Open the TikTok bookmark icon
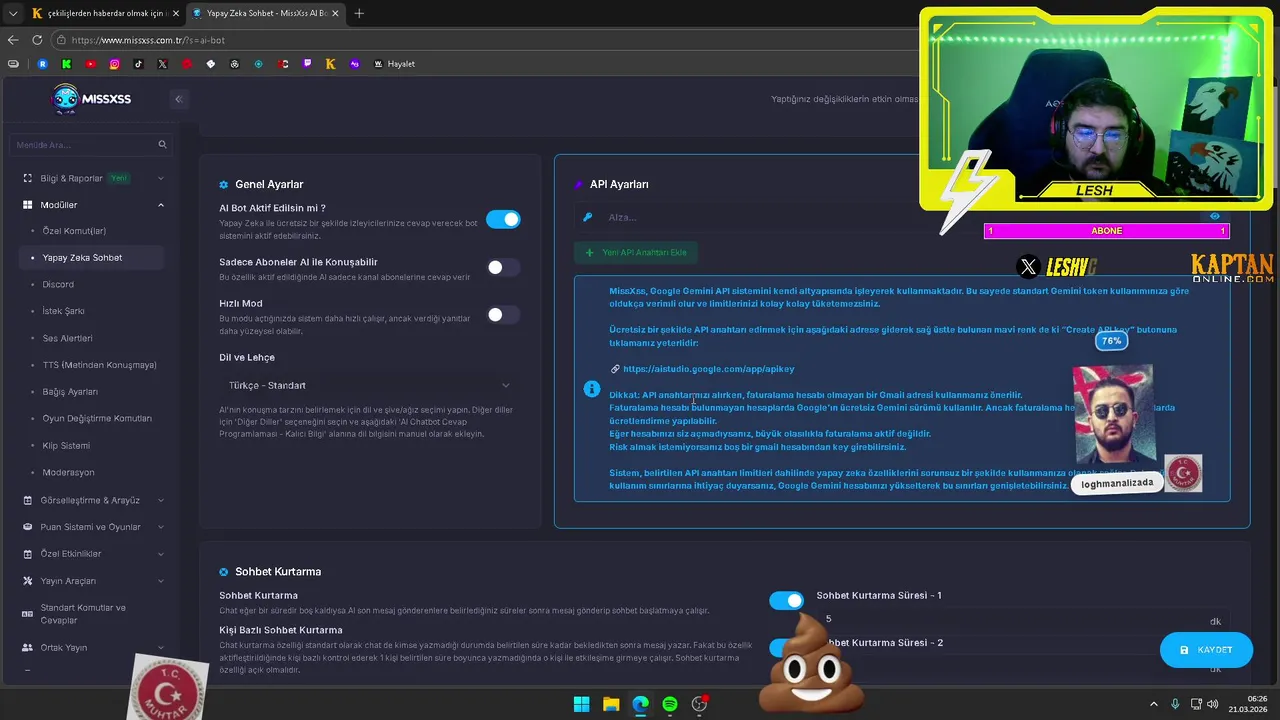 tap(139, 64)
